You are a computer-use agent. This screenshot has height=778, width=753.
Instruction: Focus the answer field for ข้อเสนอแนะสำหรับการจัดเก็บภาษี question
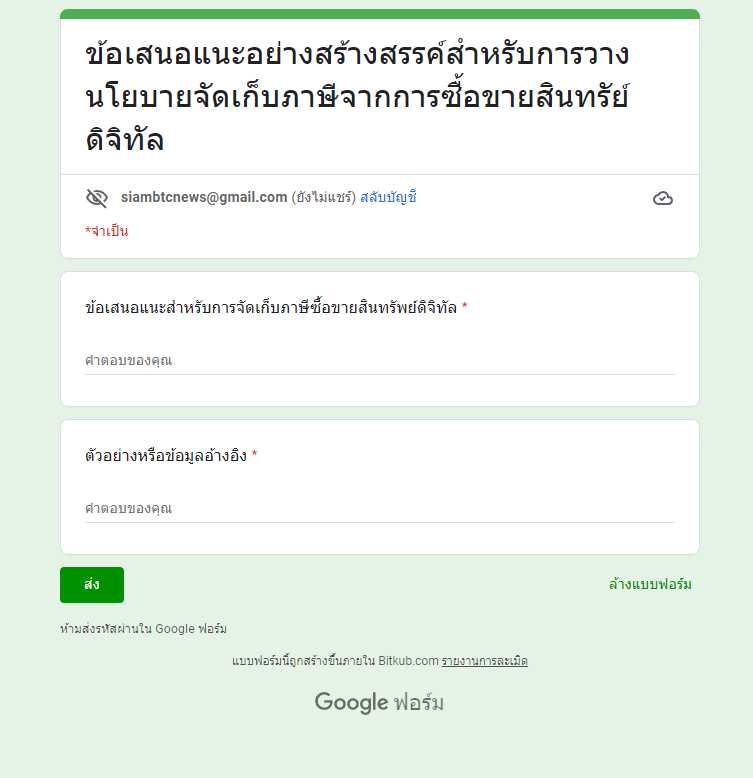pos(379,361)
